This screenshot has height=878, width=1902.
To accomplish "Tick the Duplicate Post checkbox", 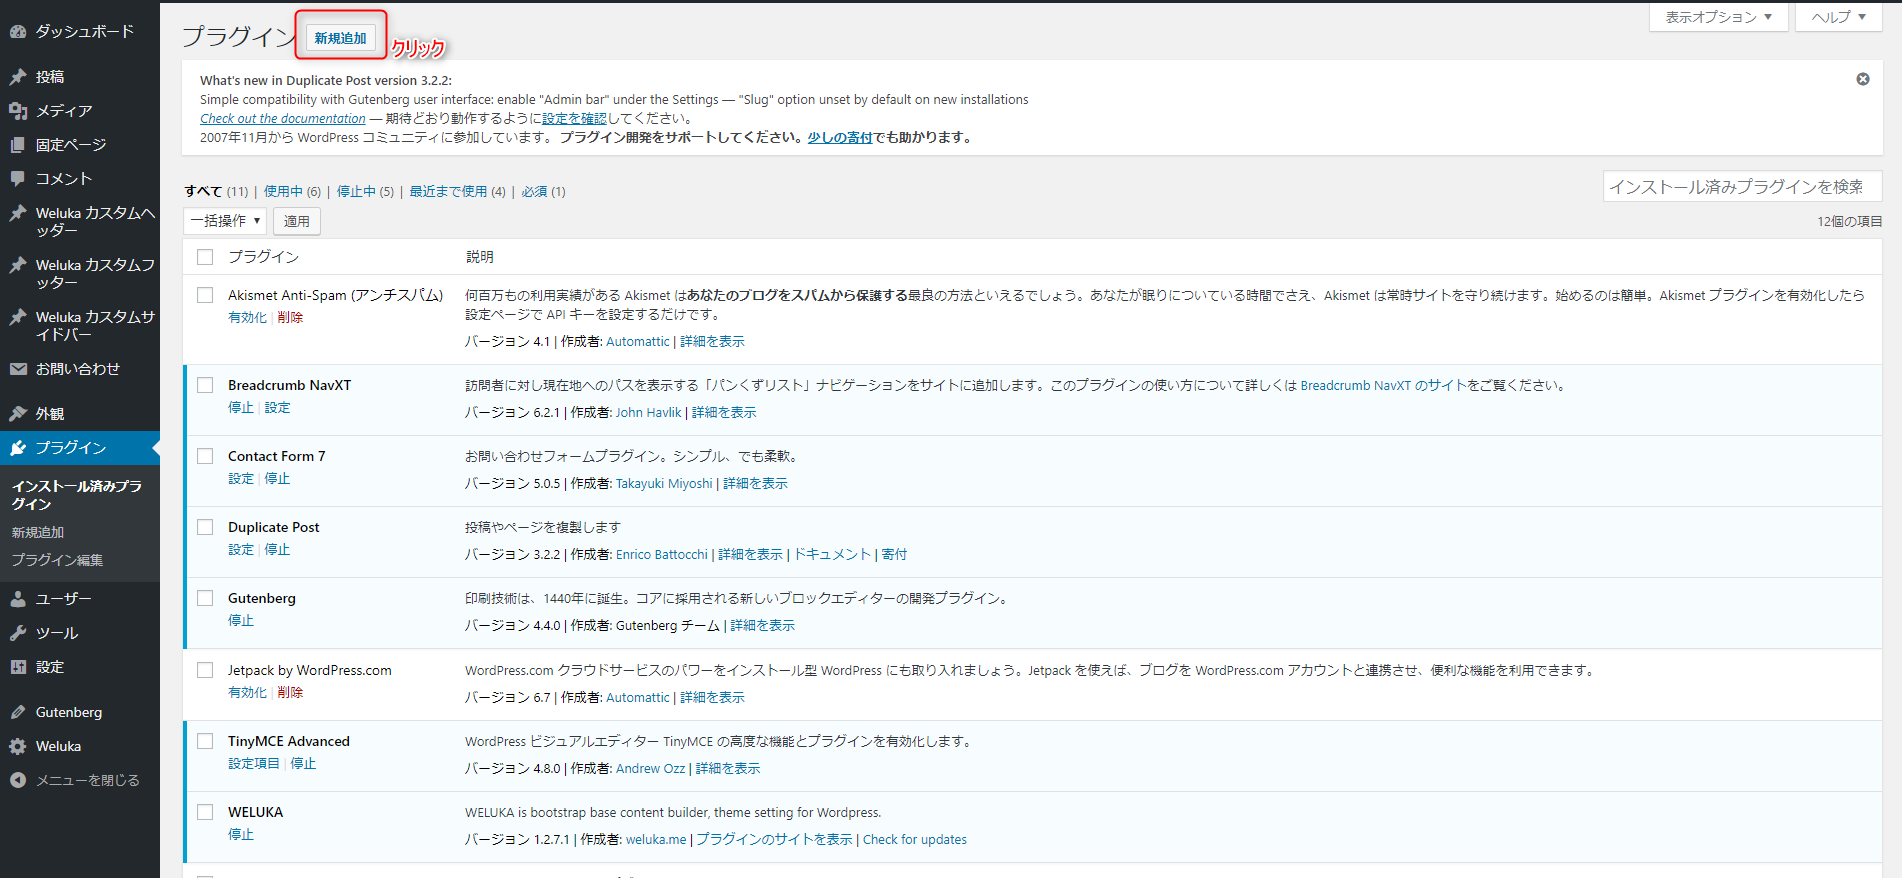I will [205, 527].
